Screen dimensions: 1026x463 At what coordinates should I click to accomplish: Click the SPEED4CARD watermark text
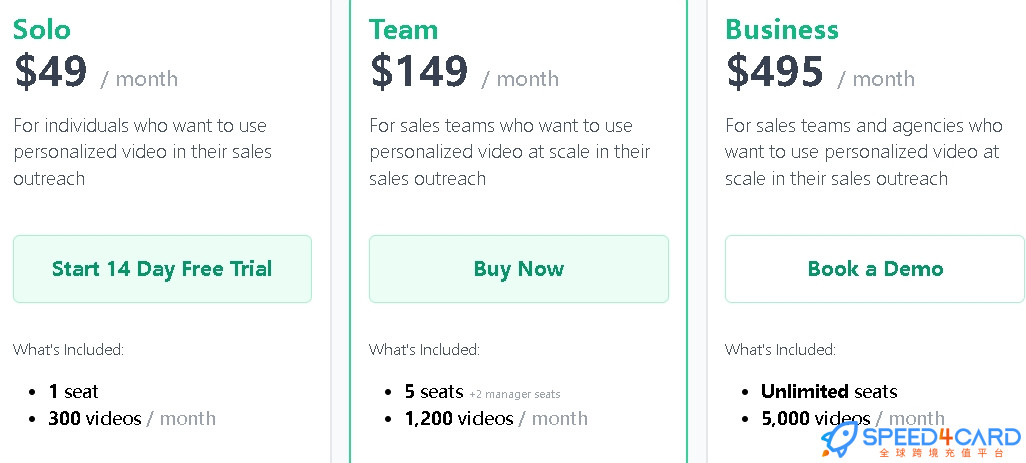[x=941, y=436]
